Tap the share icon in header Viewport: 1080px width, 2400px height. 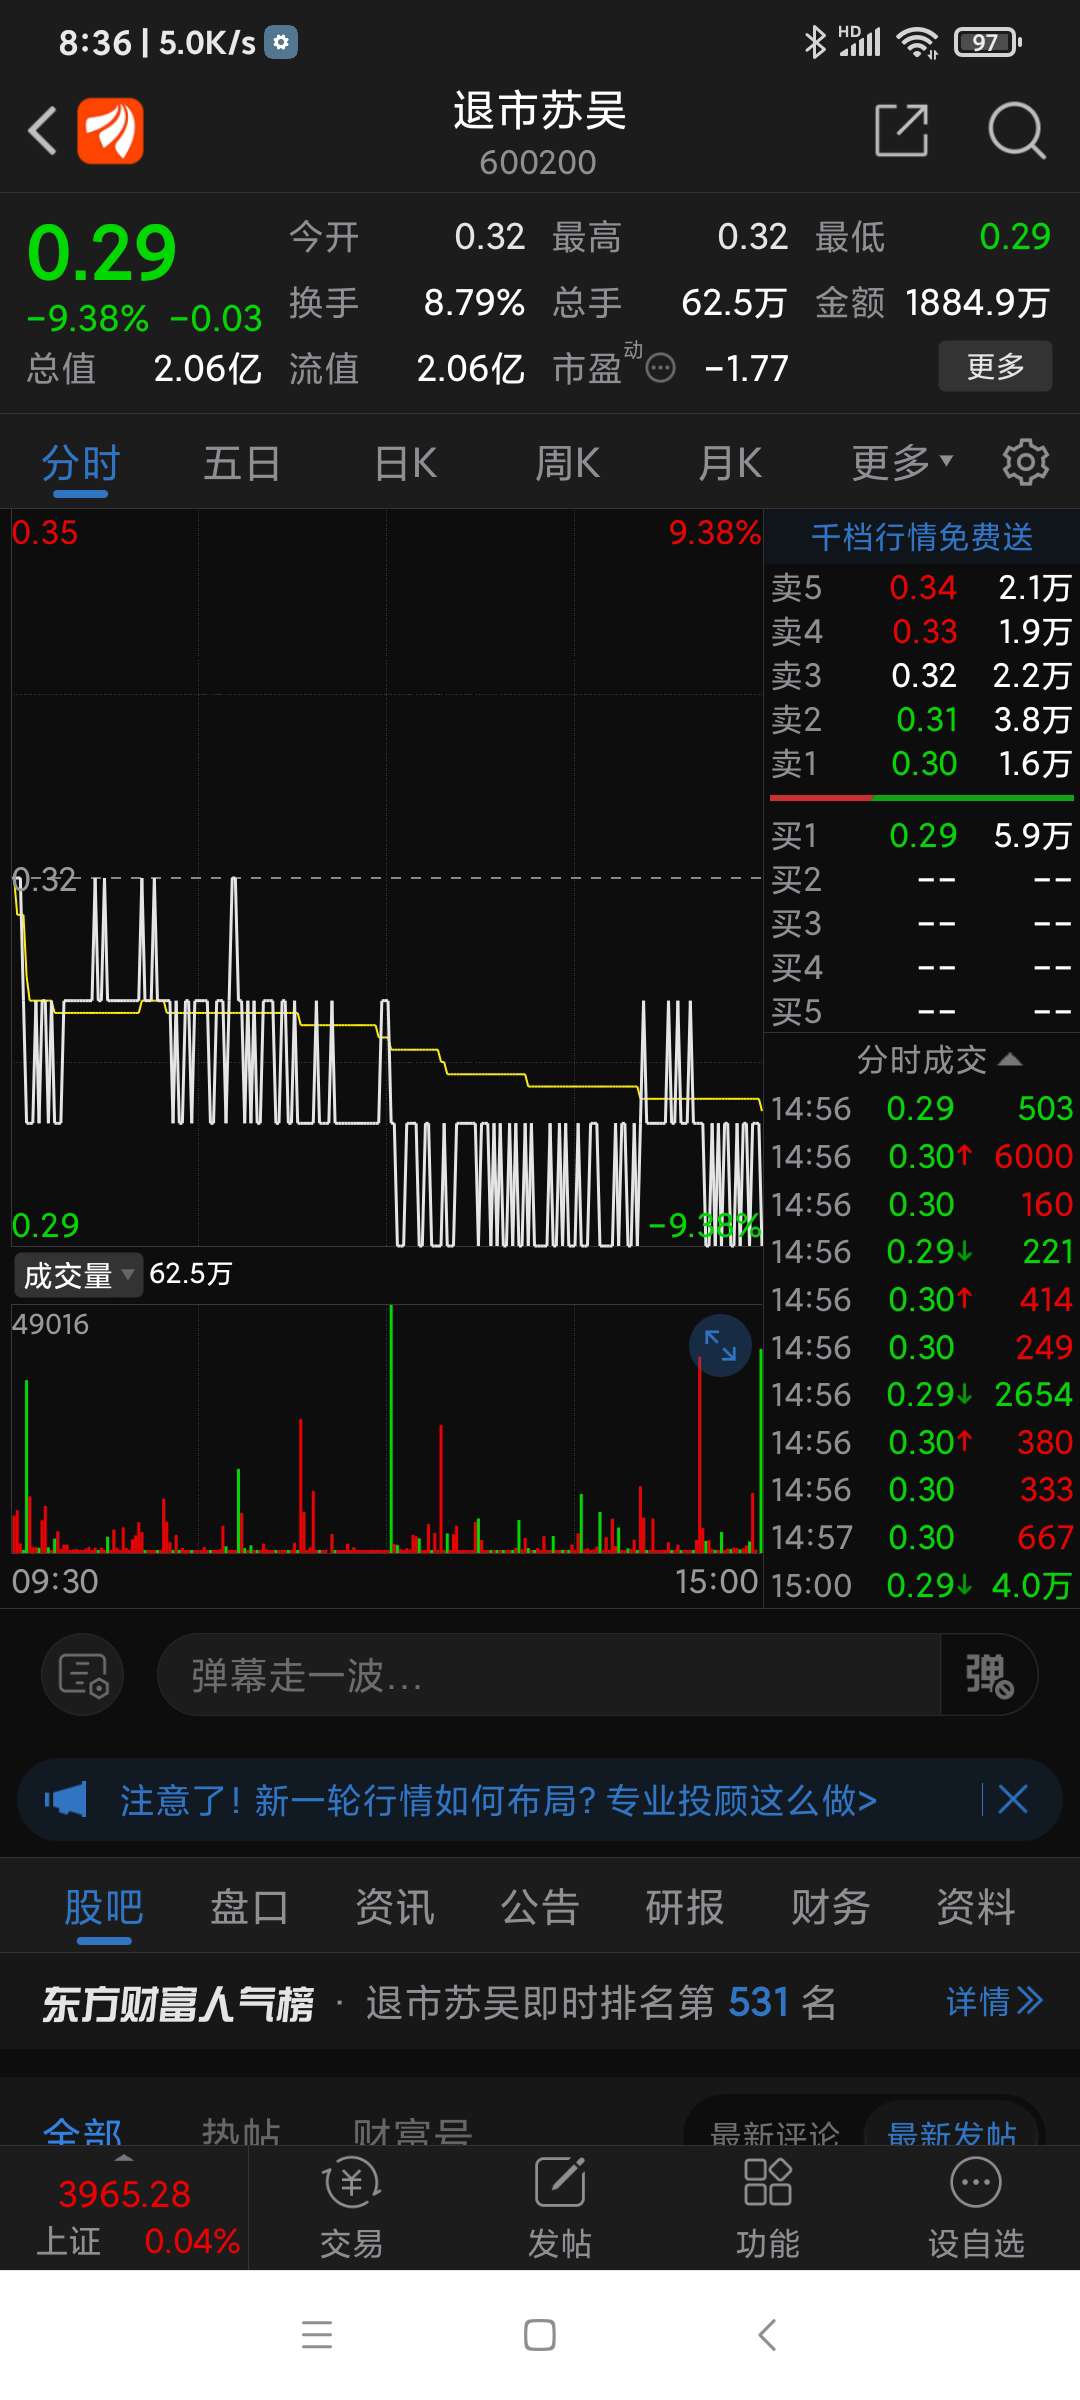pyautogui.click(x=901, y=130)
